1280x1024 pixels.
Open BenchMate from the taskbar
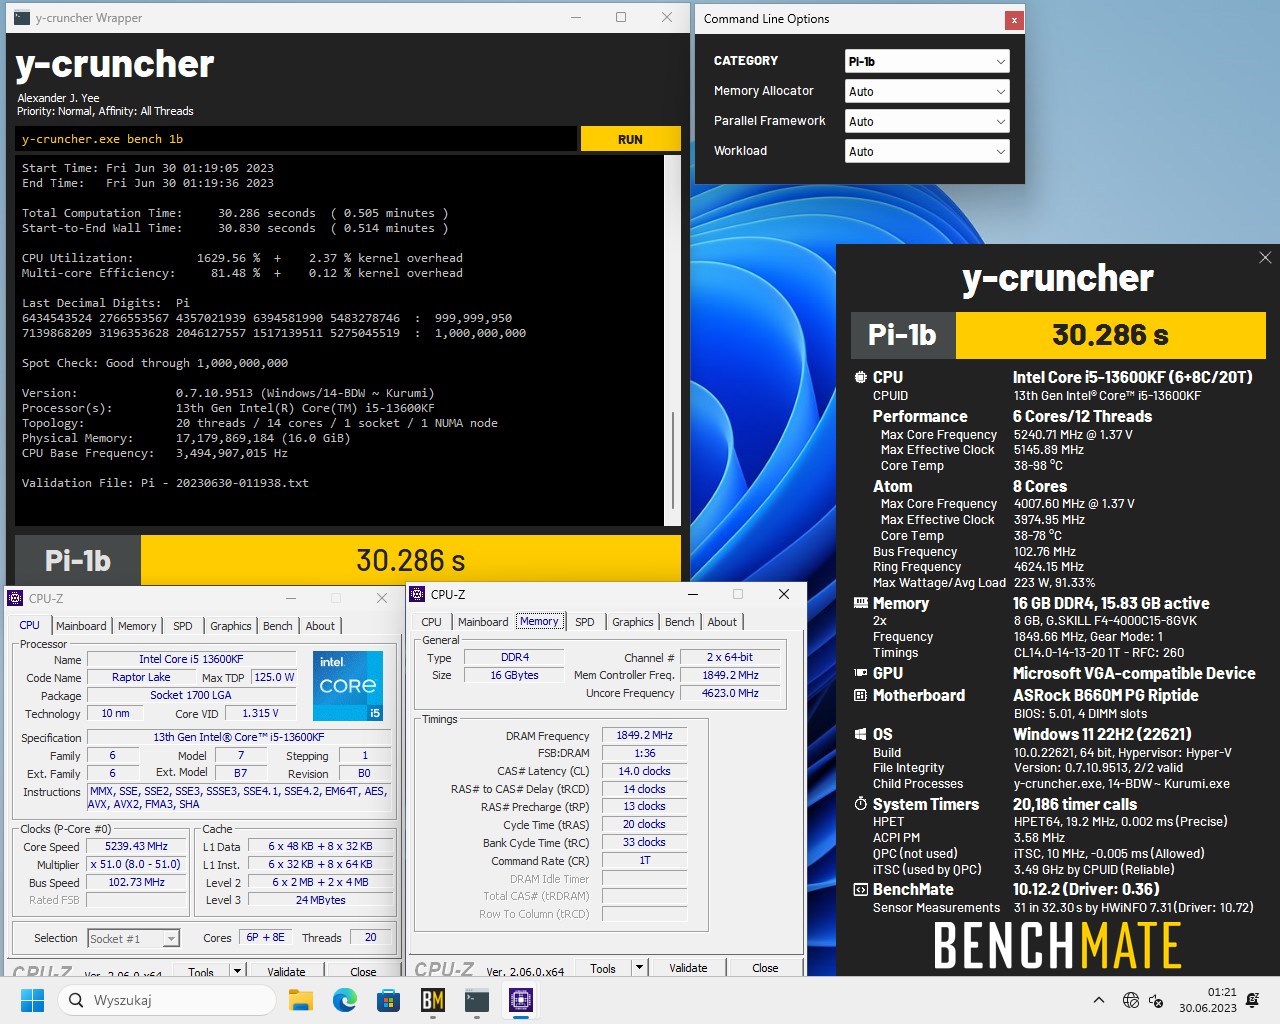[x=433, y=1000]
